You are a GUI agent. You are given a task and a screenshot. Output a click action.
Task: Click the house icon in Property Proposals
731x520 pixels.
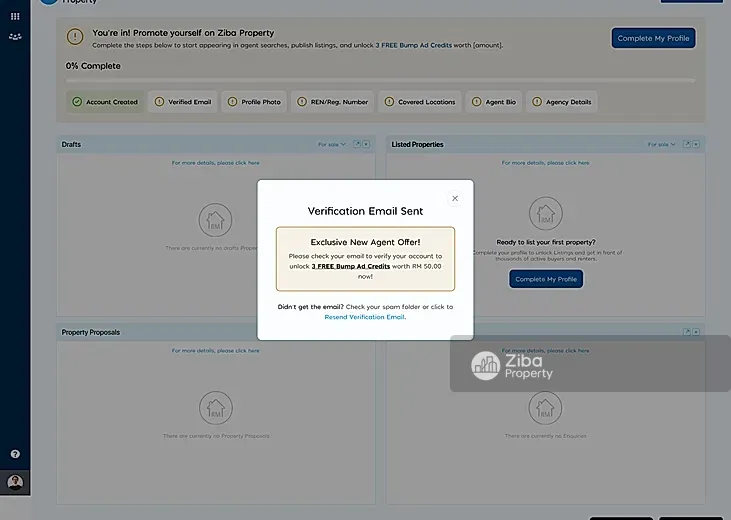pos(215,408)
